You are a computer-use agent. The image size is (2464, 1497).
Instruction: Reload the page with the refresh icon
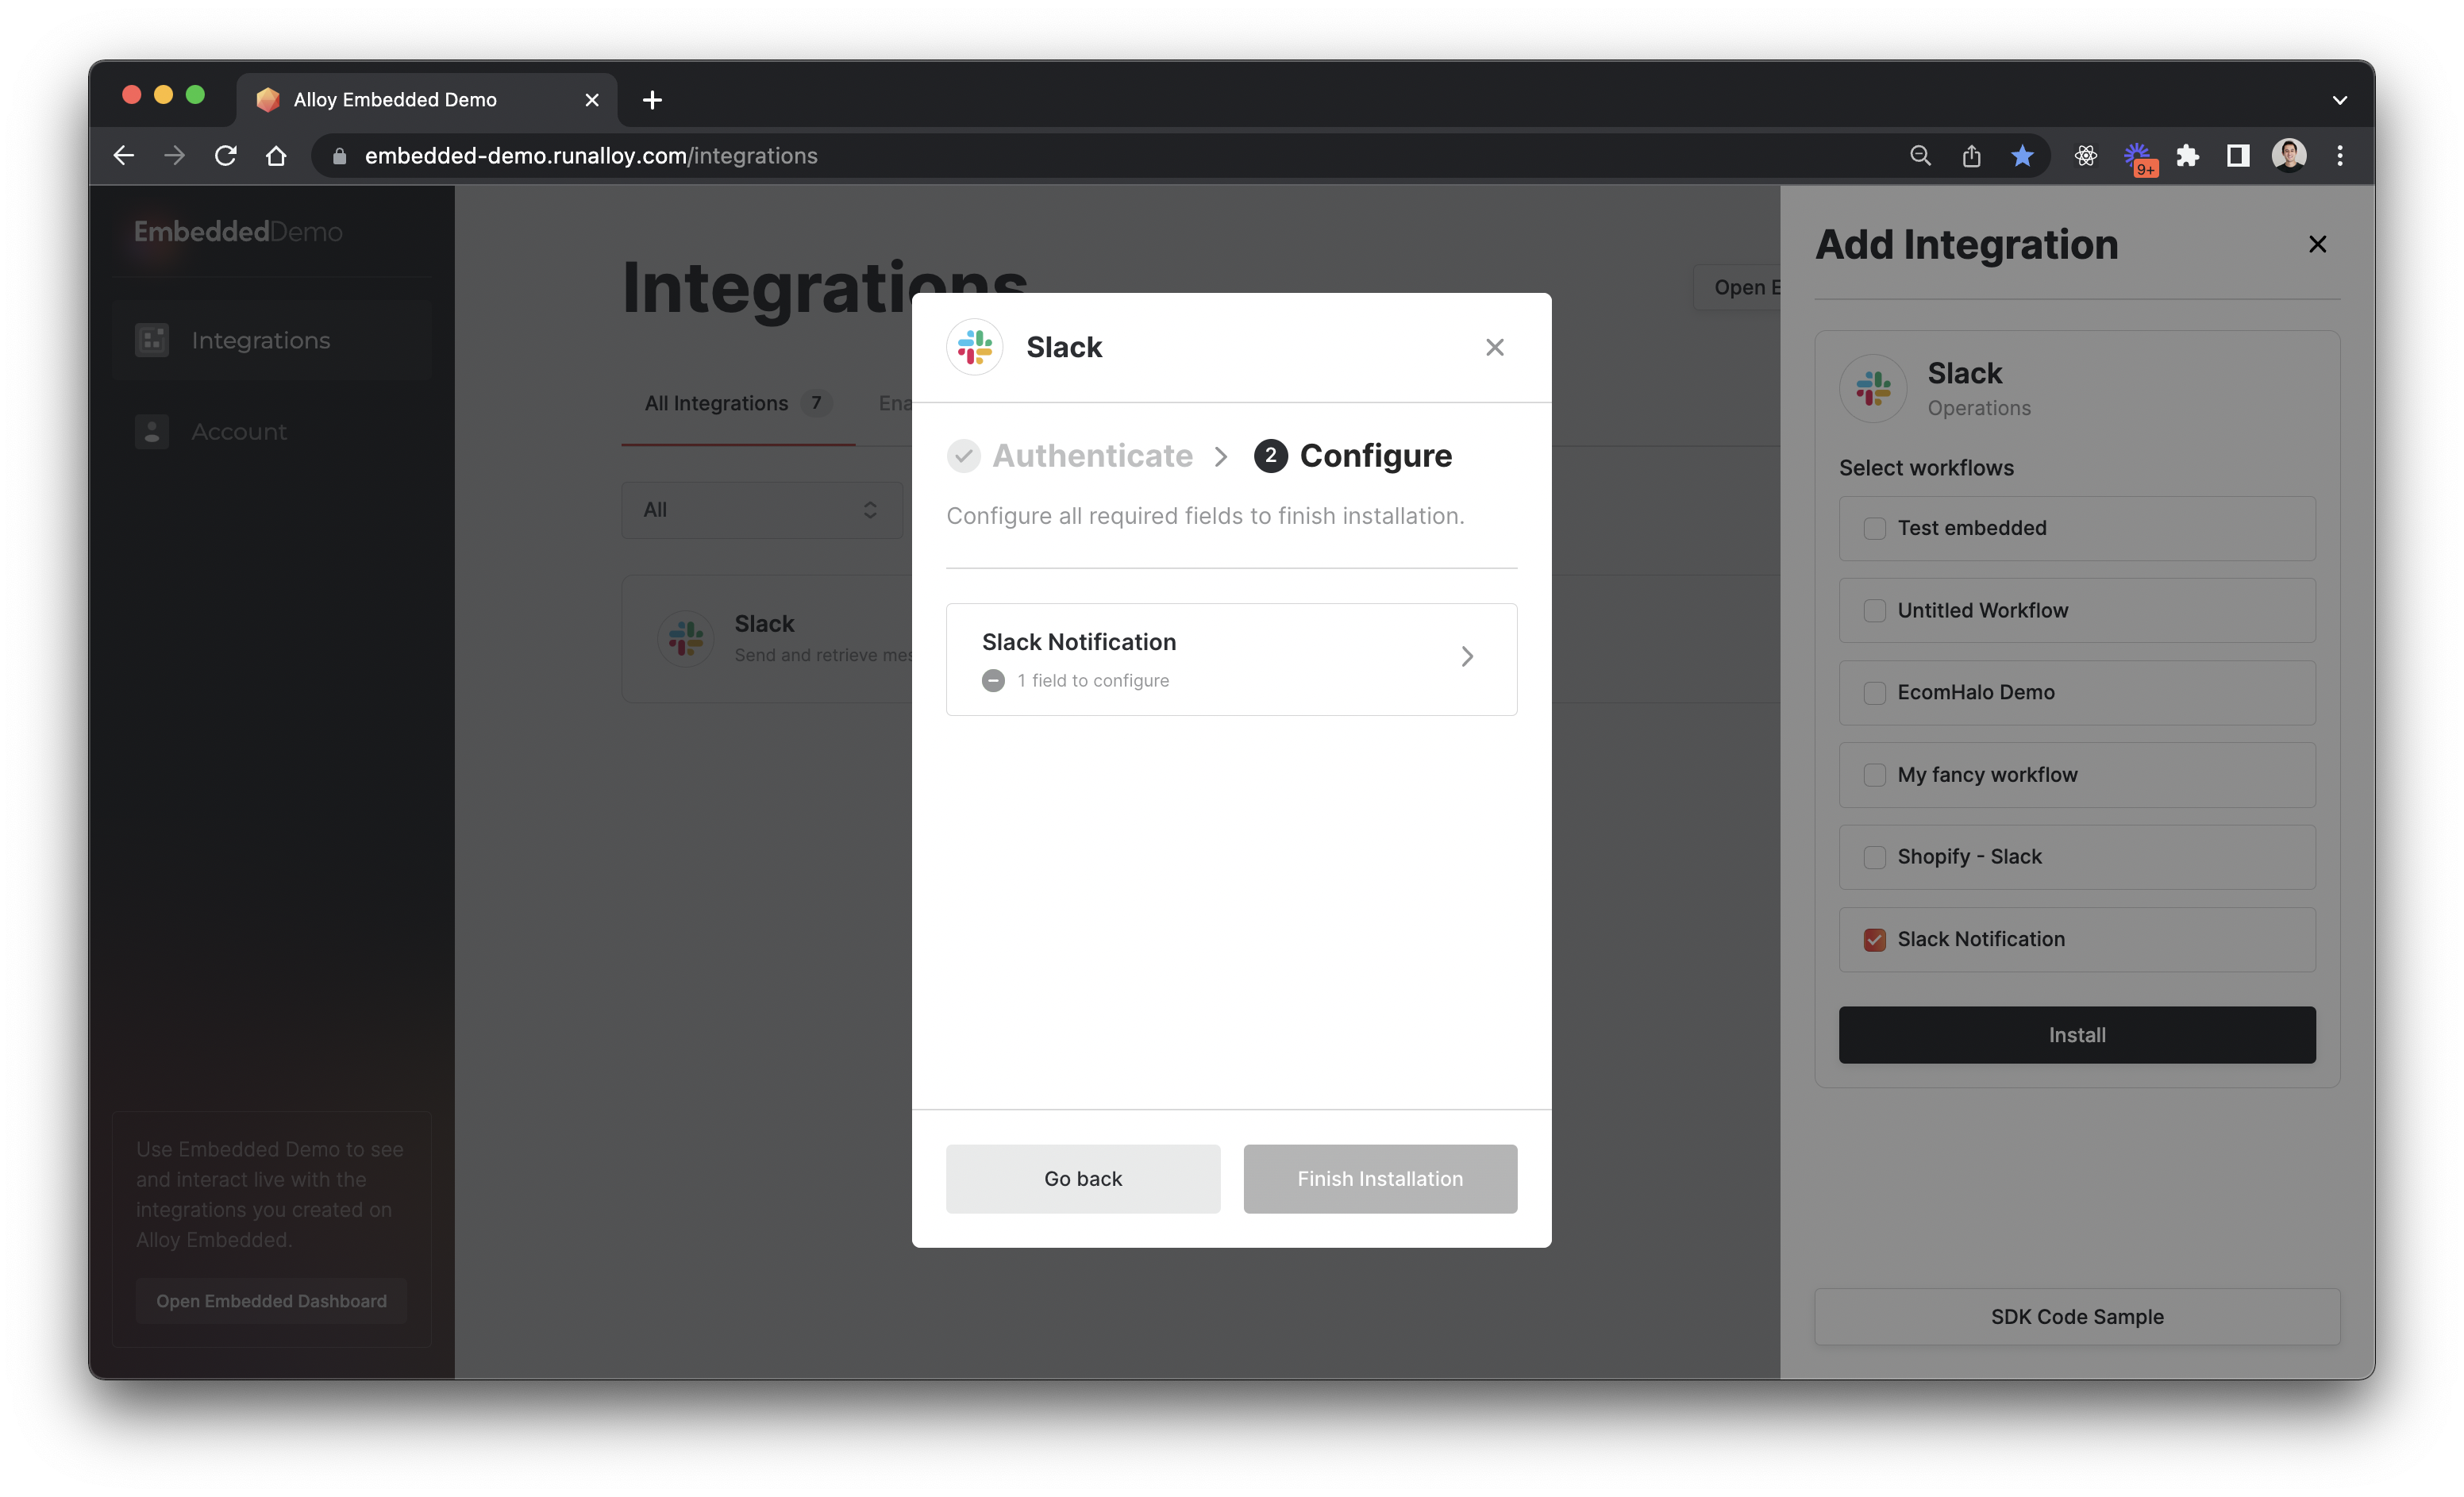(x=226, y=155)
